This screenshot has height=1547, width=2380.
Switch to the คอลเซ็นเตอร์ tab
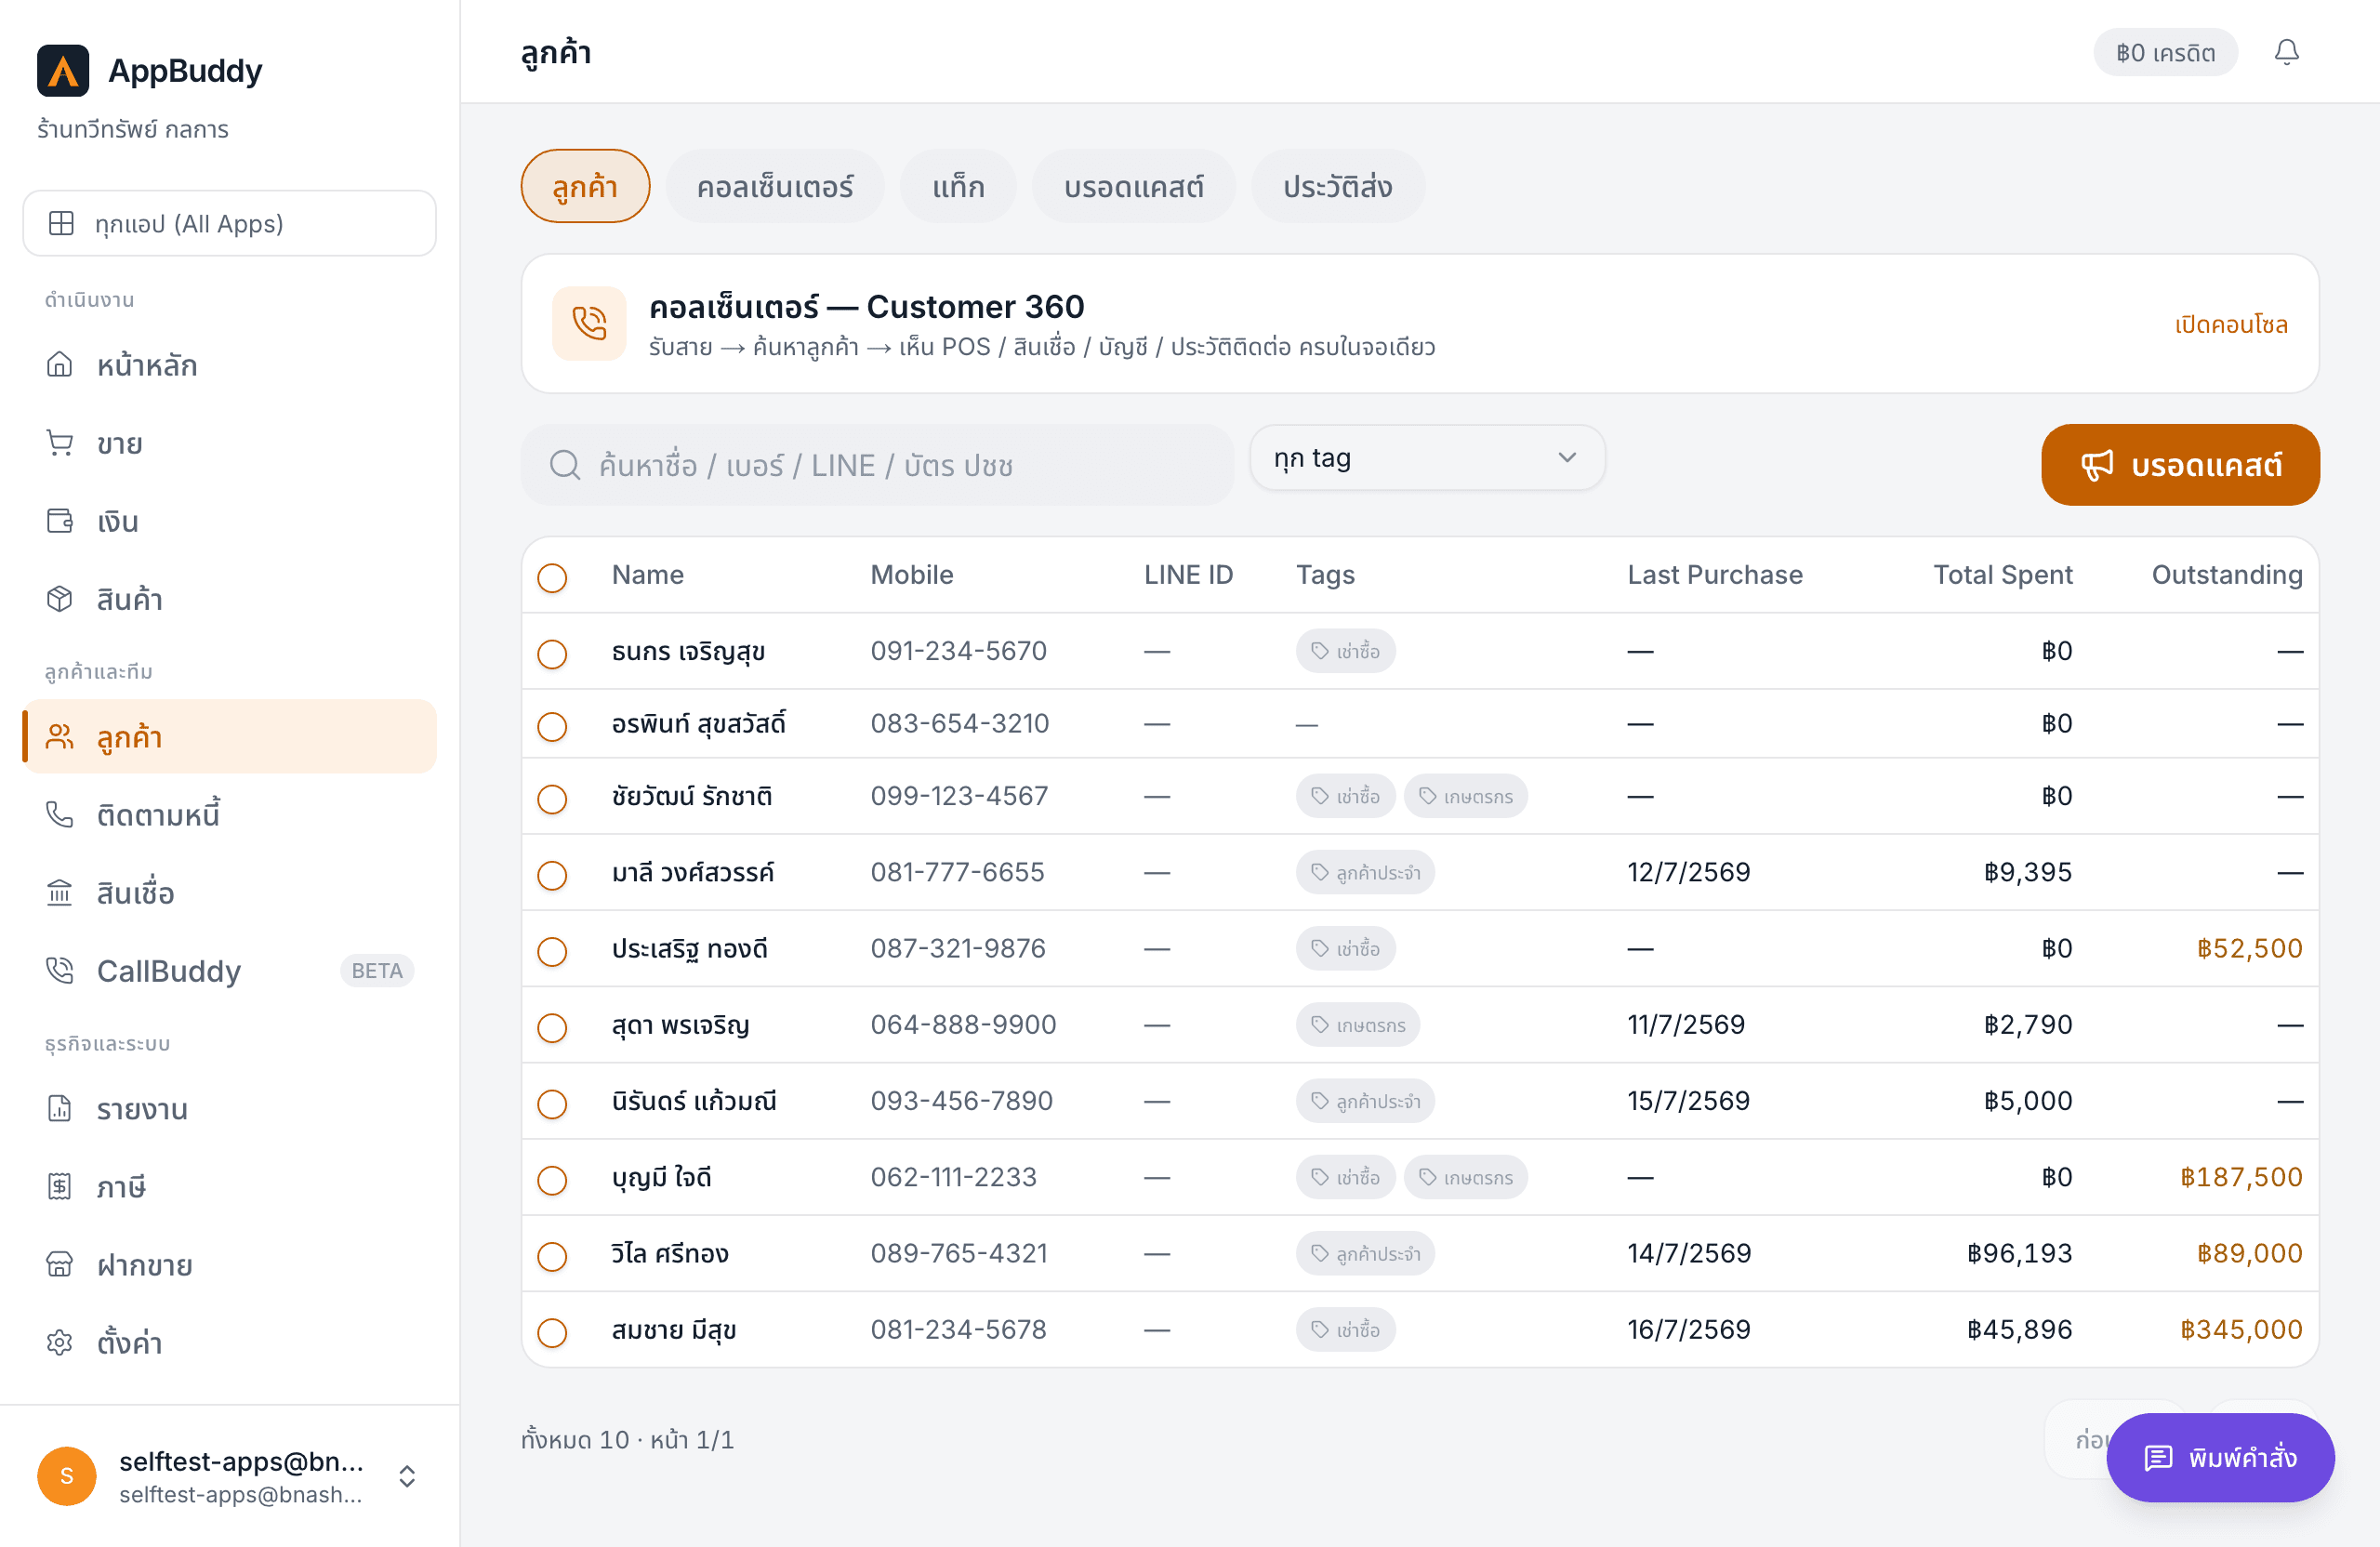[775, 186]
